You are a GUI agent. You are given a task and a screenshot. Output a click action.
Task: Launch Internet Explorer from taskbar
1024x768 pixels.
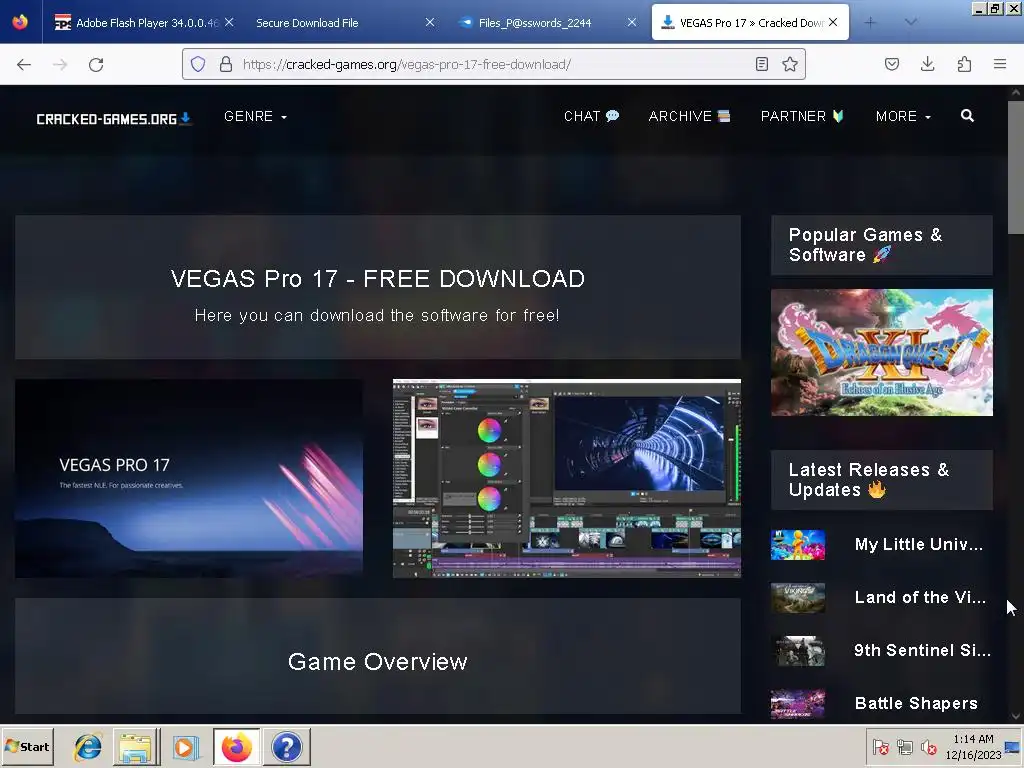pyautogui.click(x=88, y=746)
